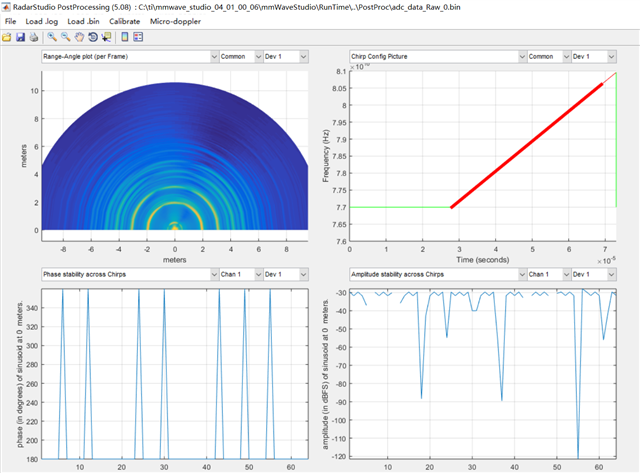Toggle the insert legend icon

(x=138, y=37)
